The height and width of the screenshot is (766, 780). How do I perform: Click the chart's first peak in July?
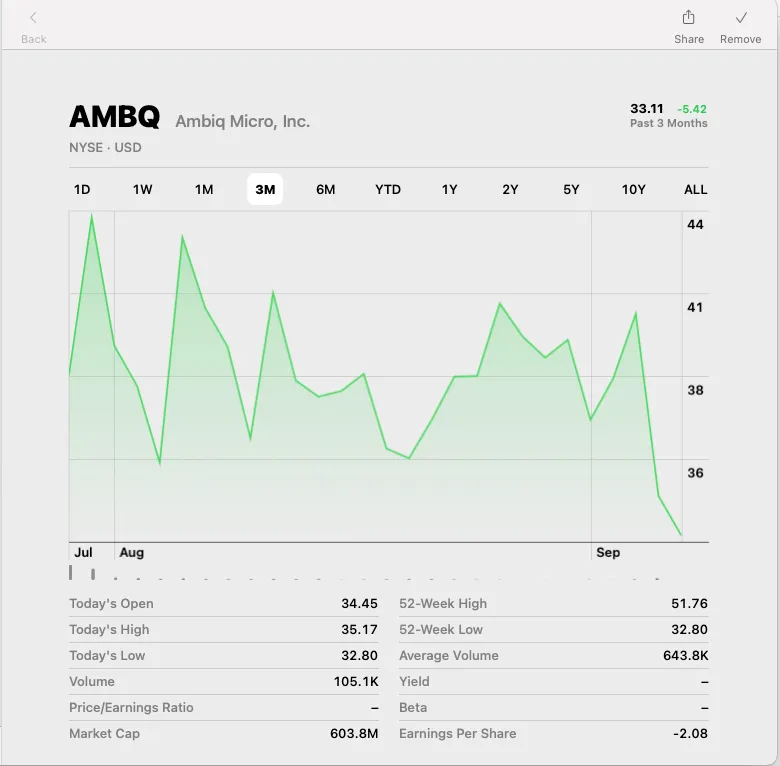click(x=92, y=216)
